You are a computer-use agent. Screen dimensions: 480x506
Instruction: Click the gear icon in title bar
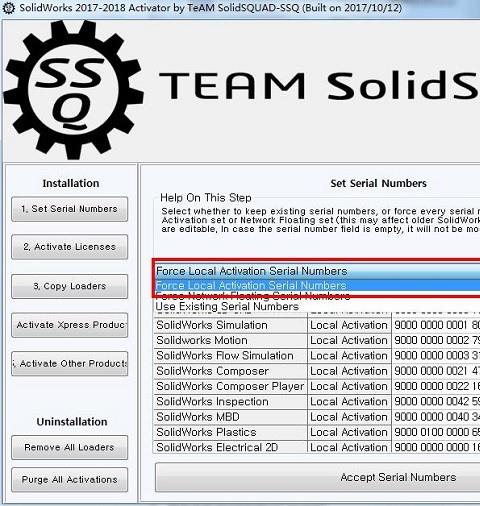[8, 7]
